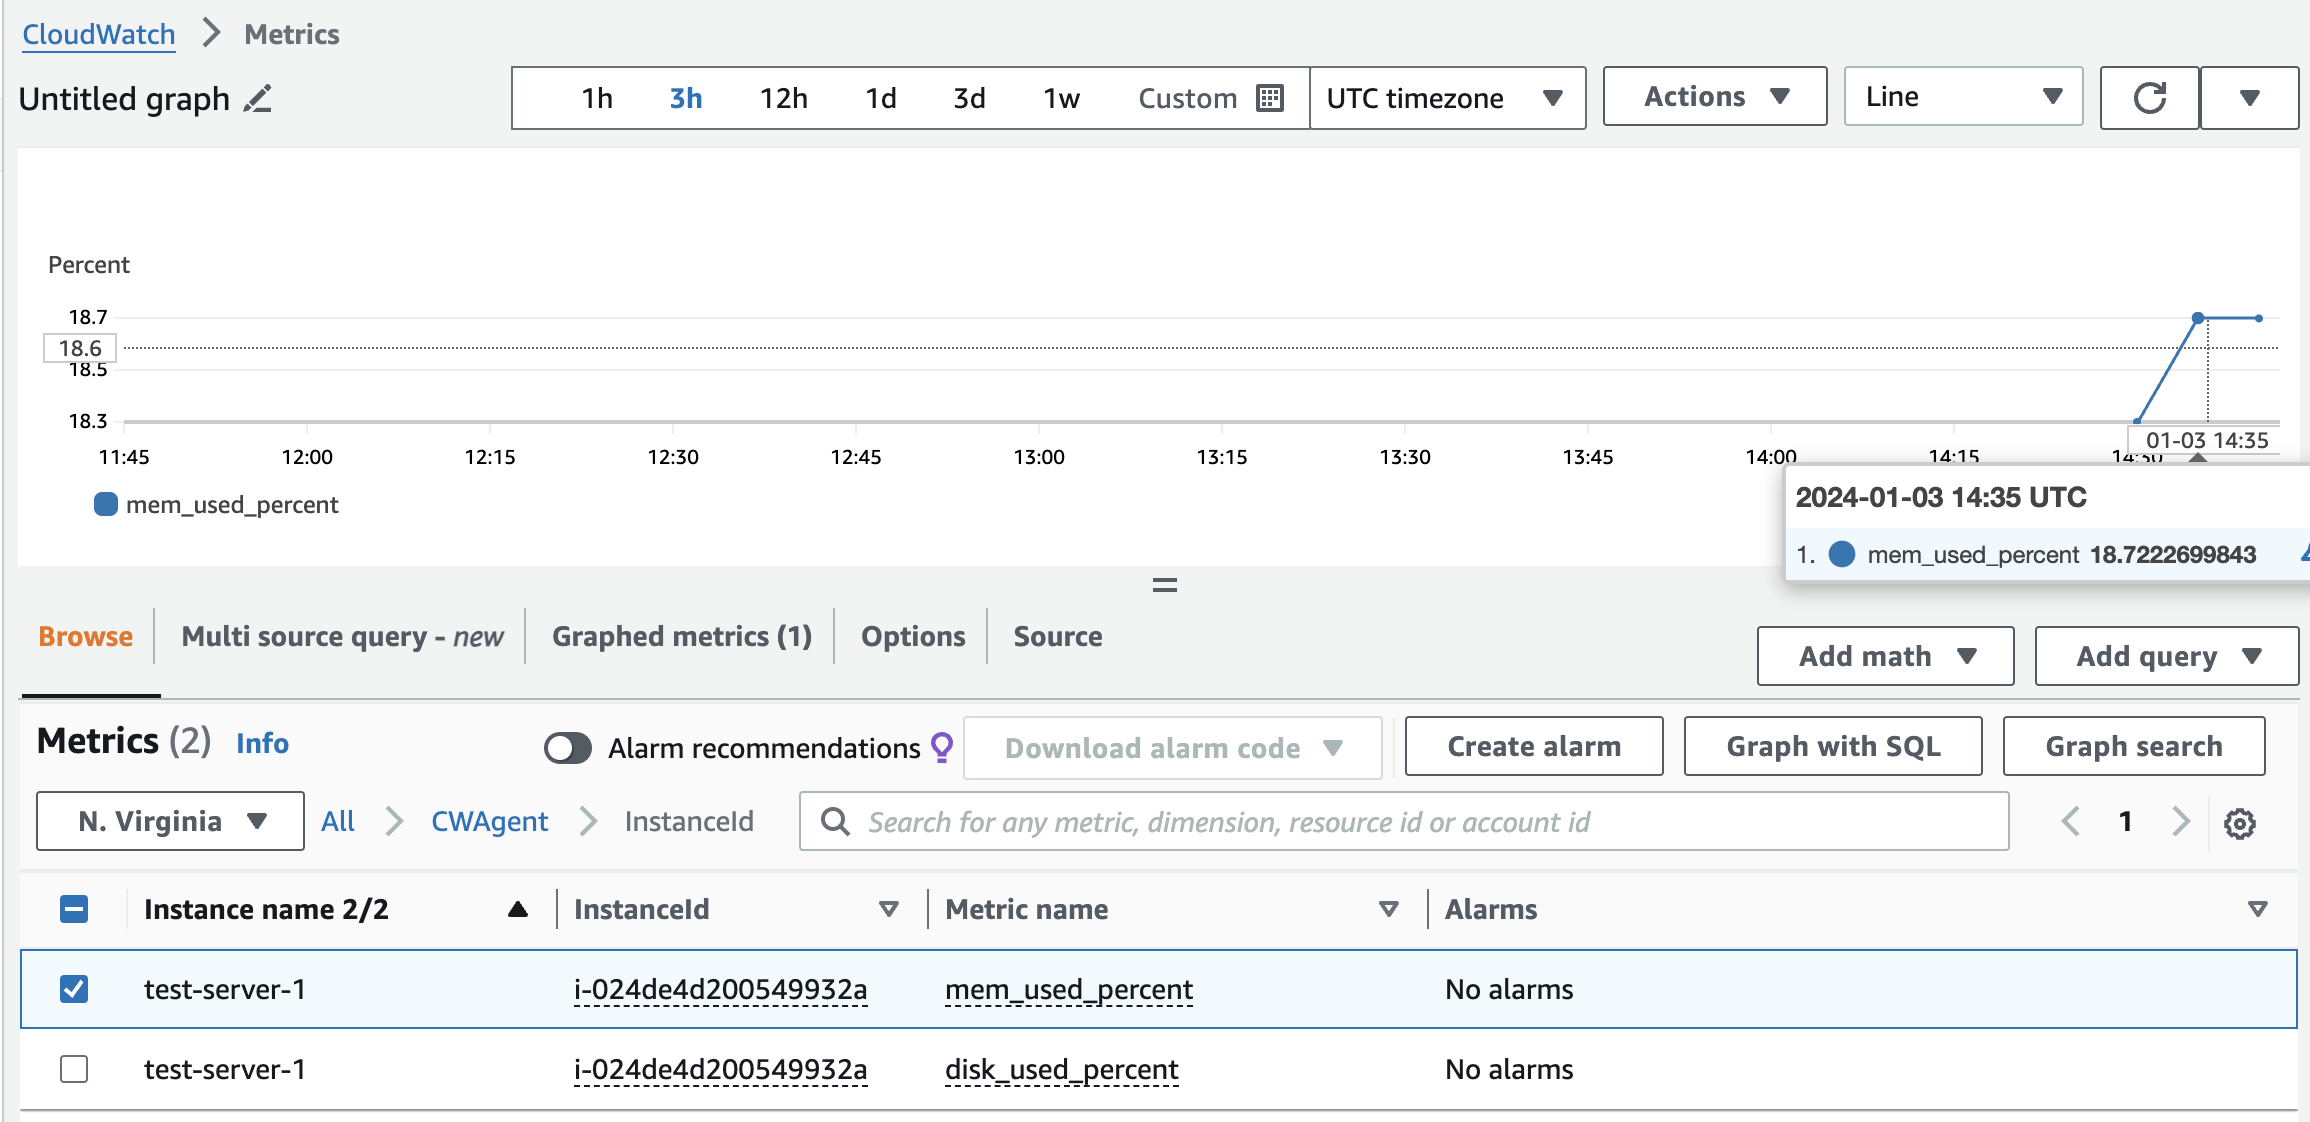Click mem_used_percent legend color swatch

tap(105, 504)
